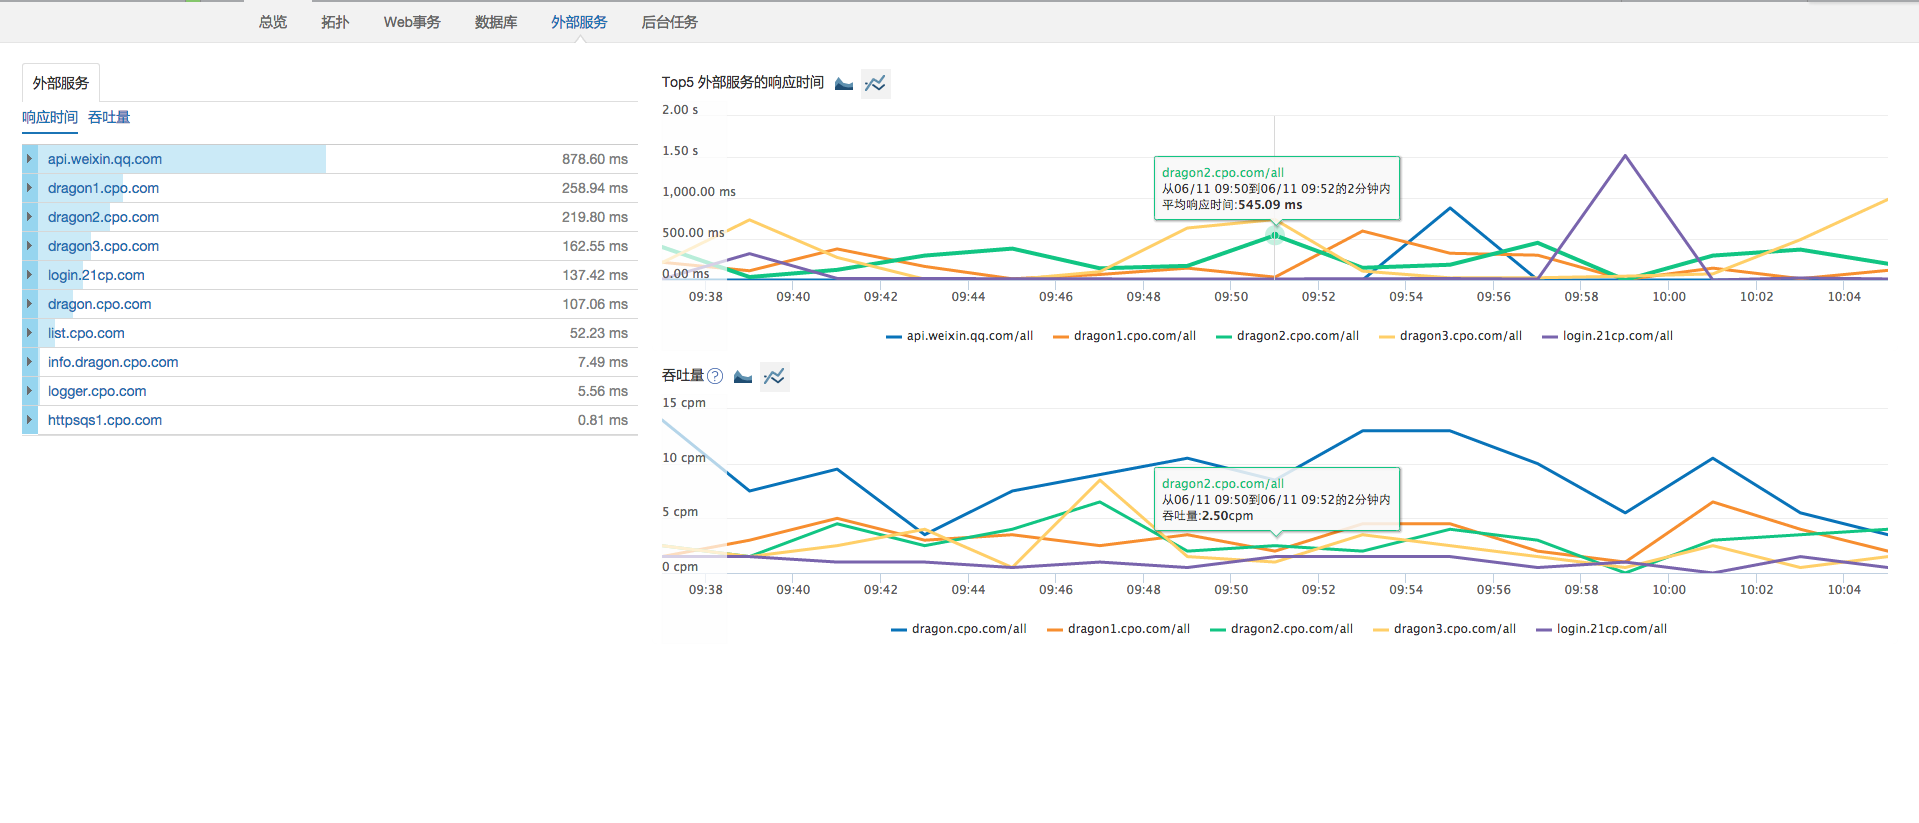
Task: Expand the login.21cp.com row arrow
Action: pos(30,275)
